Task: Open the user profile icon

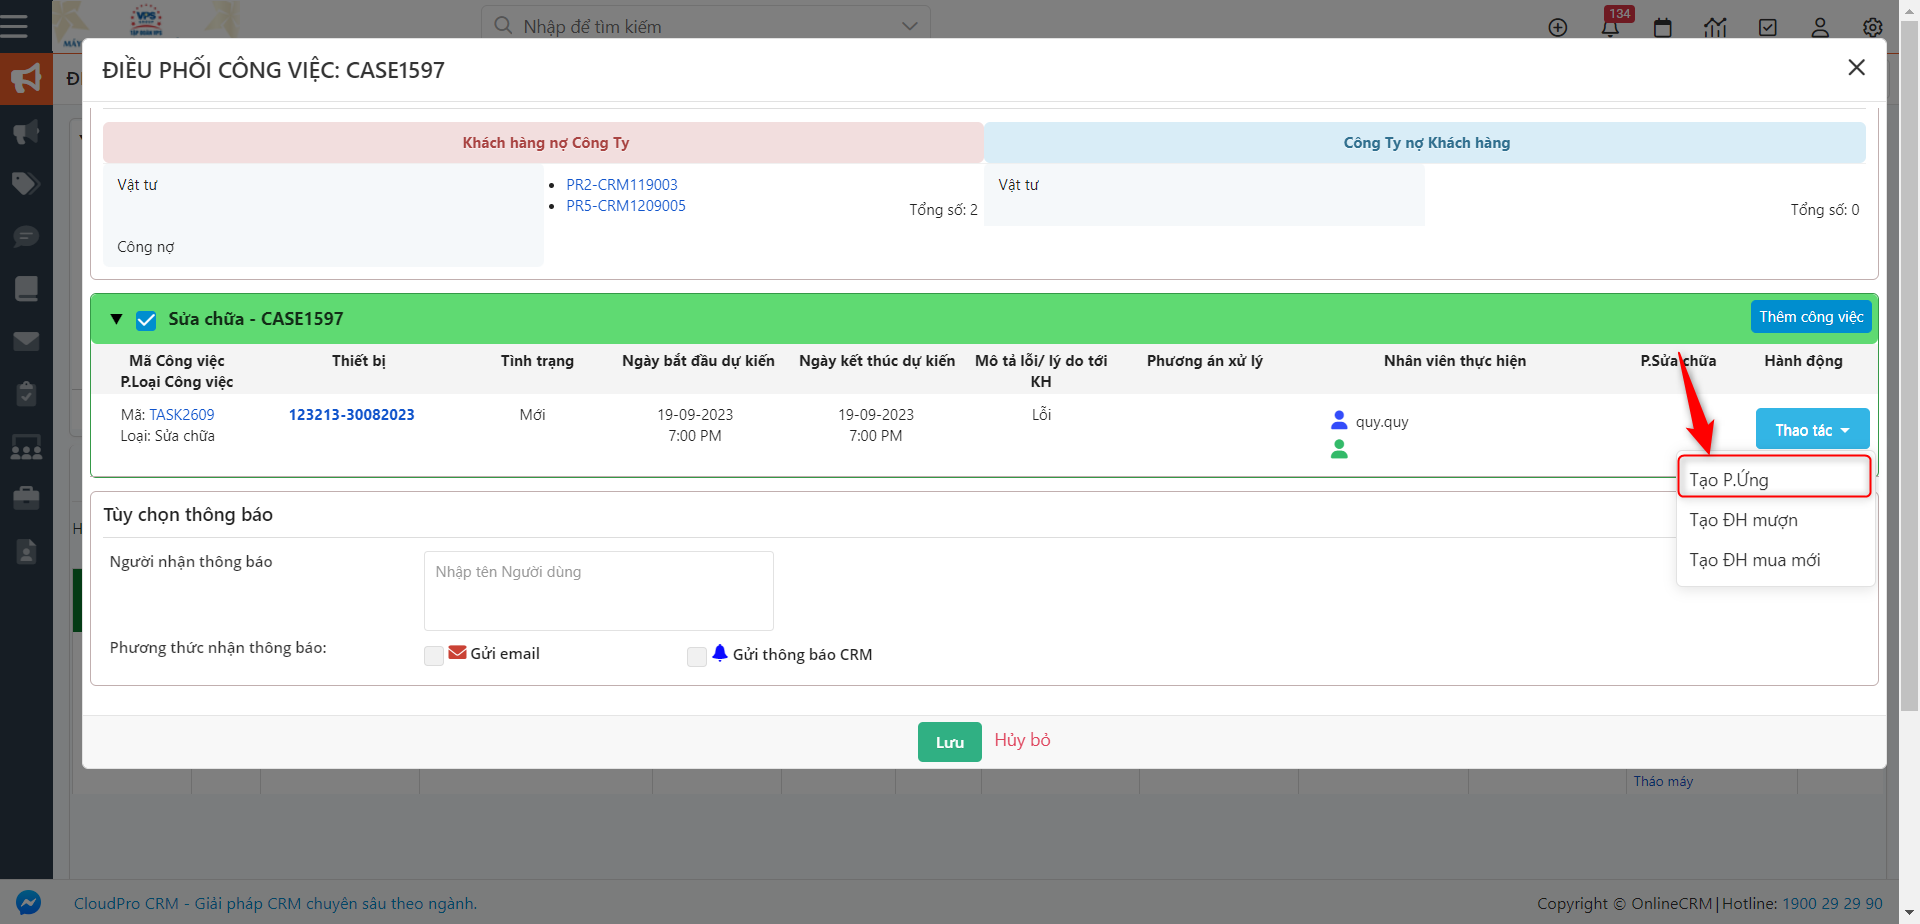Action: (1820, 27)
